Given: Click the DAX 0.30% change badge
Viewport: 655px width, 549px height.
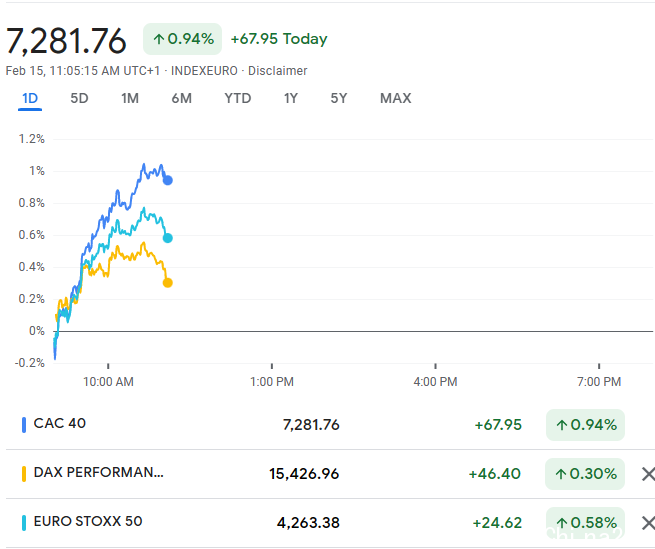Looking at the screenshot, I should (x=585, y=474).
